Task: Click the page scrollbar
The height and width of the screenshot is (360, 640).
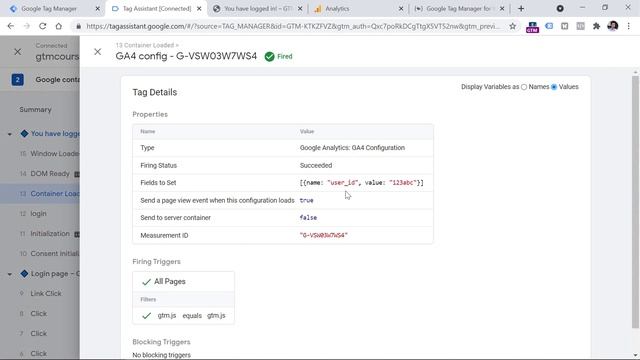Action: coord(635,202)
